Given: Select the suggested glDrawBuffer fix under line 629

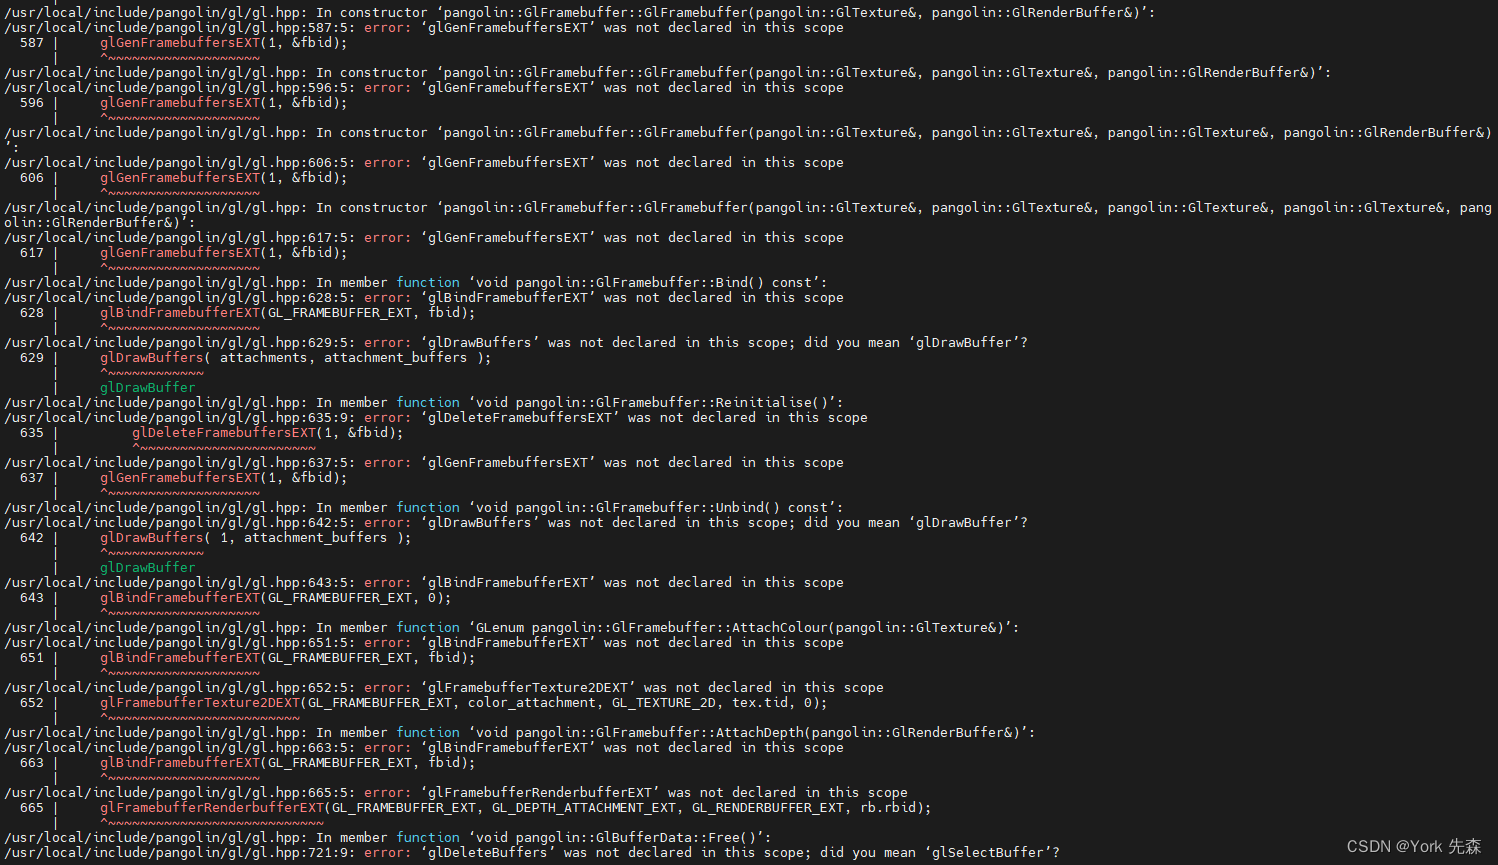Looking at the screenshot, I should click(x=148, y=387).
